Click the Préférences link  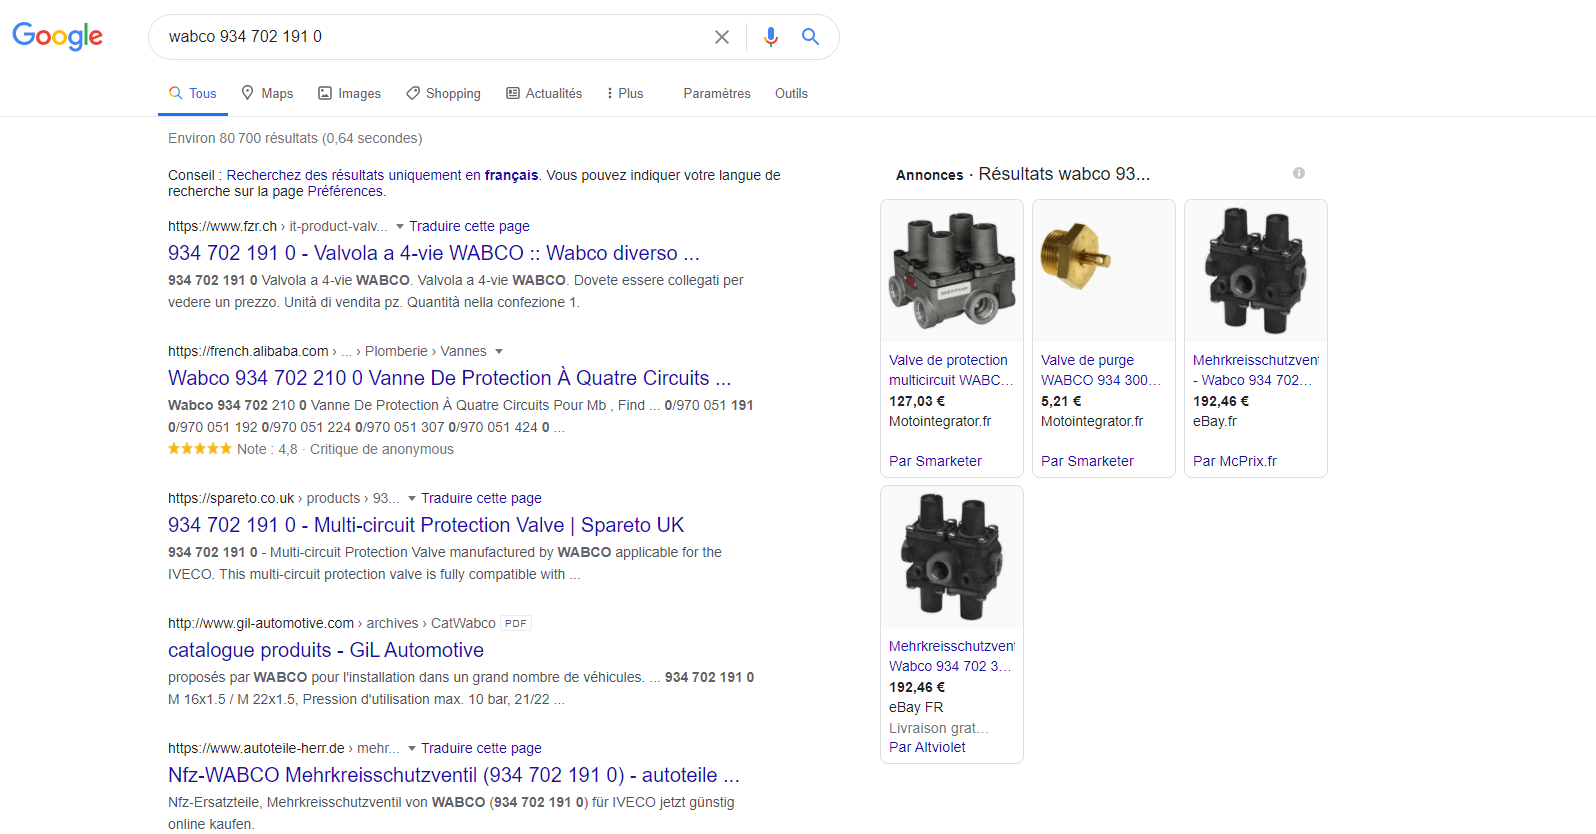(x=345, y=191)
